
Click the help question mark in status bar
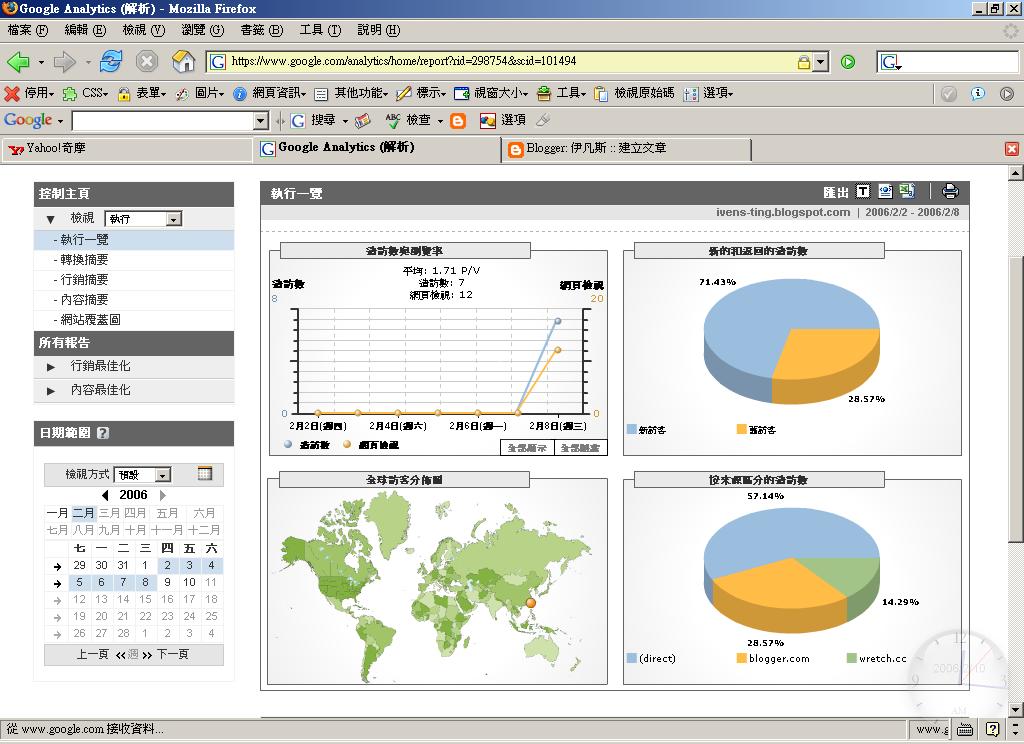[992, 729]
